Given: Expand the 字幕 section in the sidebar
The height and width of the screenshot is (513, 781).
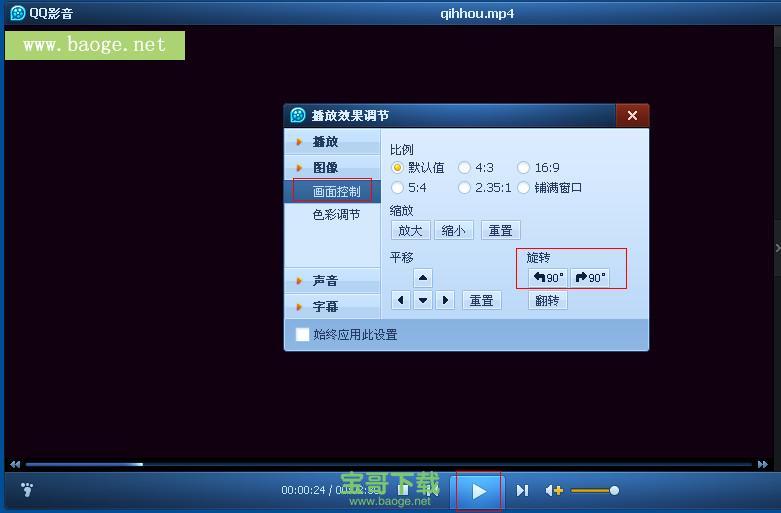Looking at the screenshot, I should [332, 307].
